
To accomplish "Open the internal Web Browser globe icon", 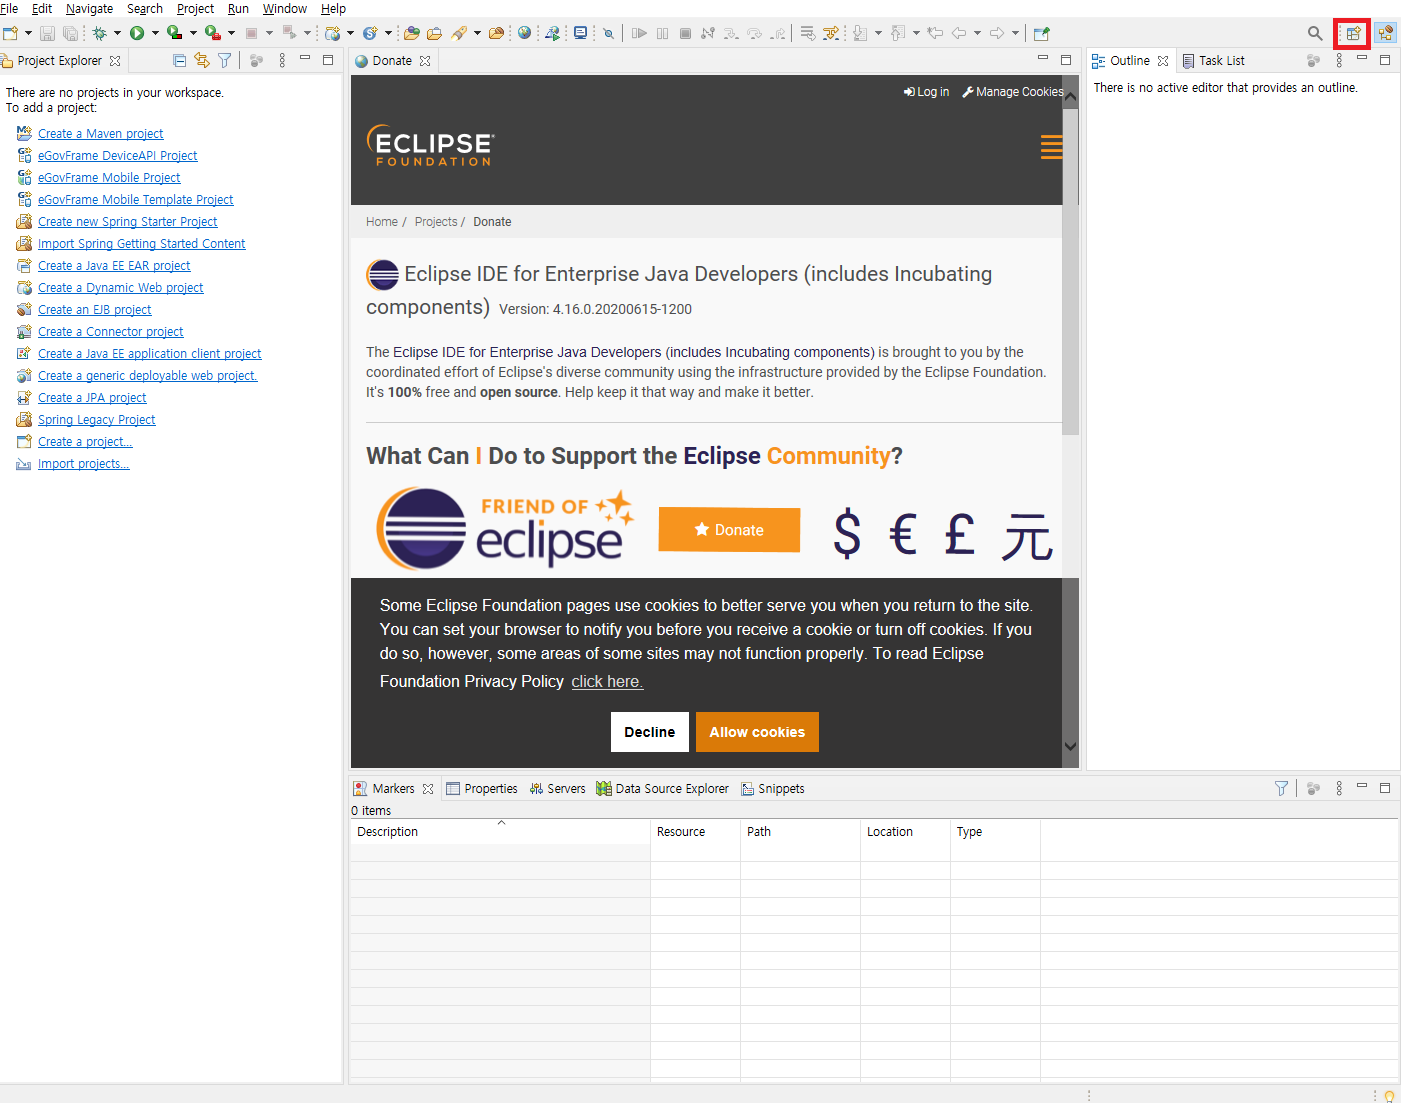I will coord(525,33).
